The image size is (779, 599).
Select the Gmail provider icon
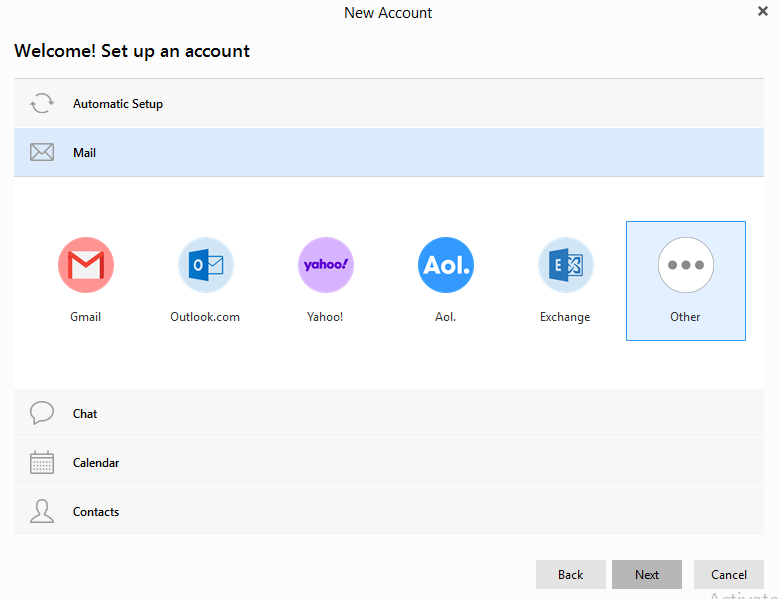pyautogui.click(x=86, y=265)
